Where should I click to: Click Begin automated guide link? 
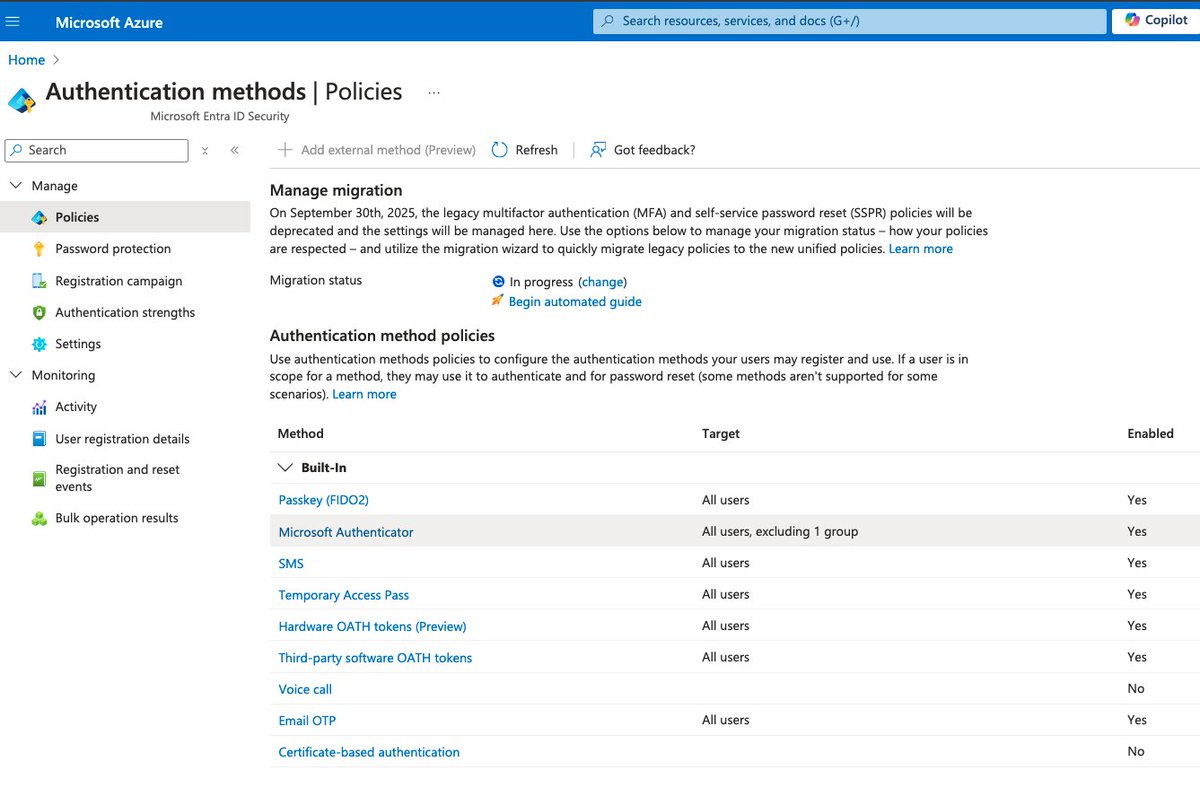point(575,301)
